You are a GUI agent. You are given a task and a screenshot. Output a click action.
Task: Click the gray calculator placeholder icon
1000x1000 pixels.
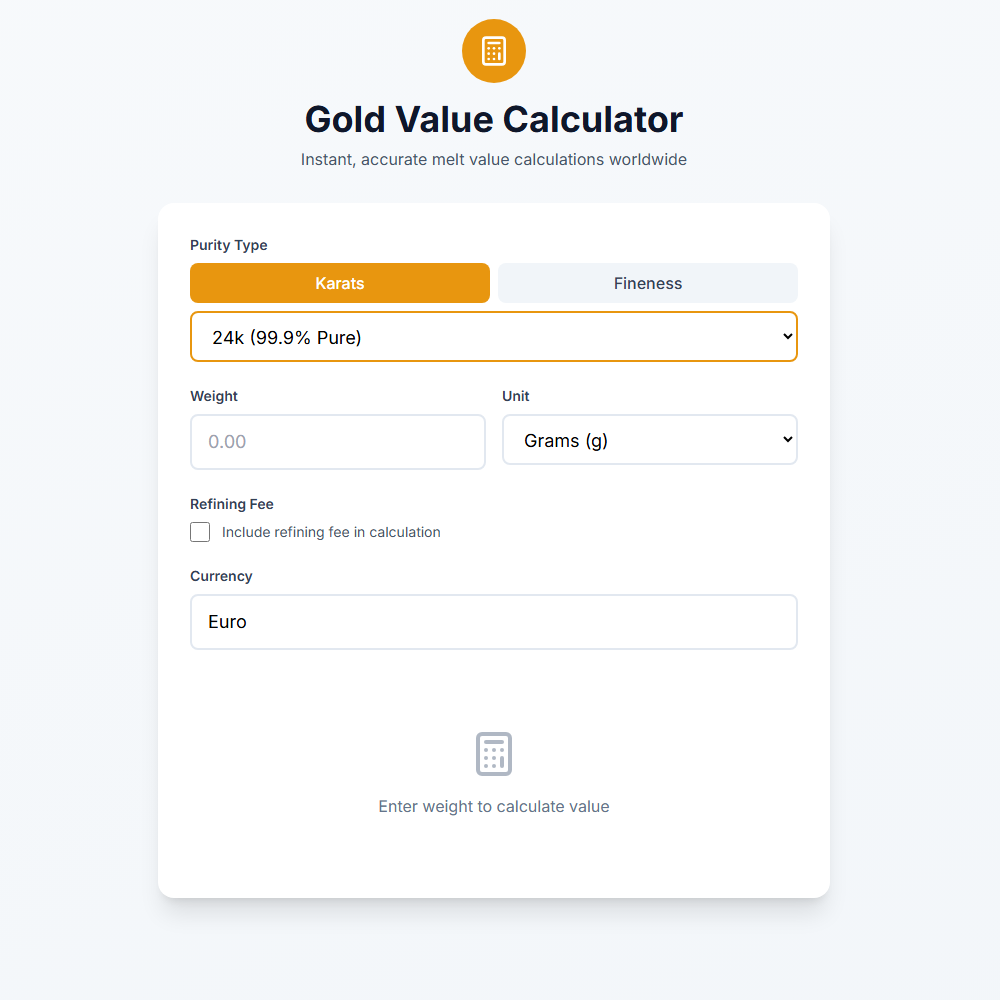[x=493, y=754]
